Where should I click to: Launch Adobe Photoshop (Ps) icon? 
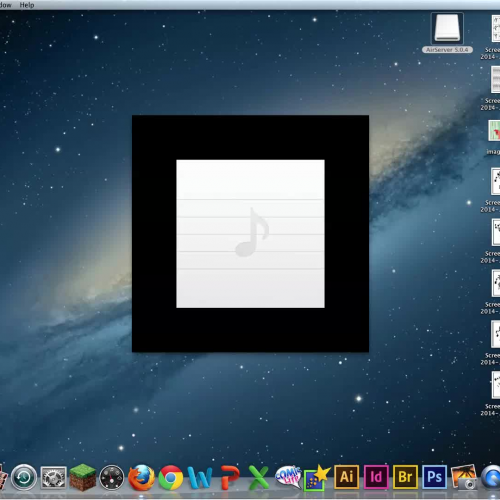435,477
